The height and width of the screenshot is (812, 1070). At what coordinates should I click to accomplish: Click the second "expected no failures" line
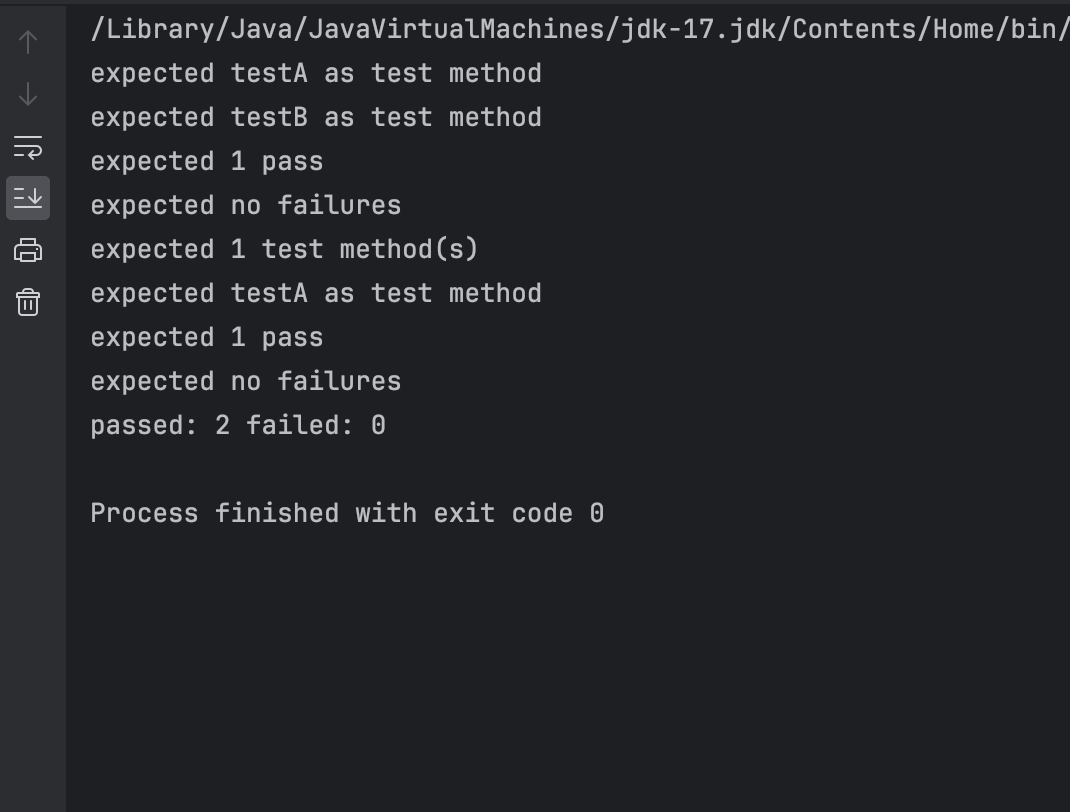coord(246,381)
